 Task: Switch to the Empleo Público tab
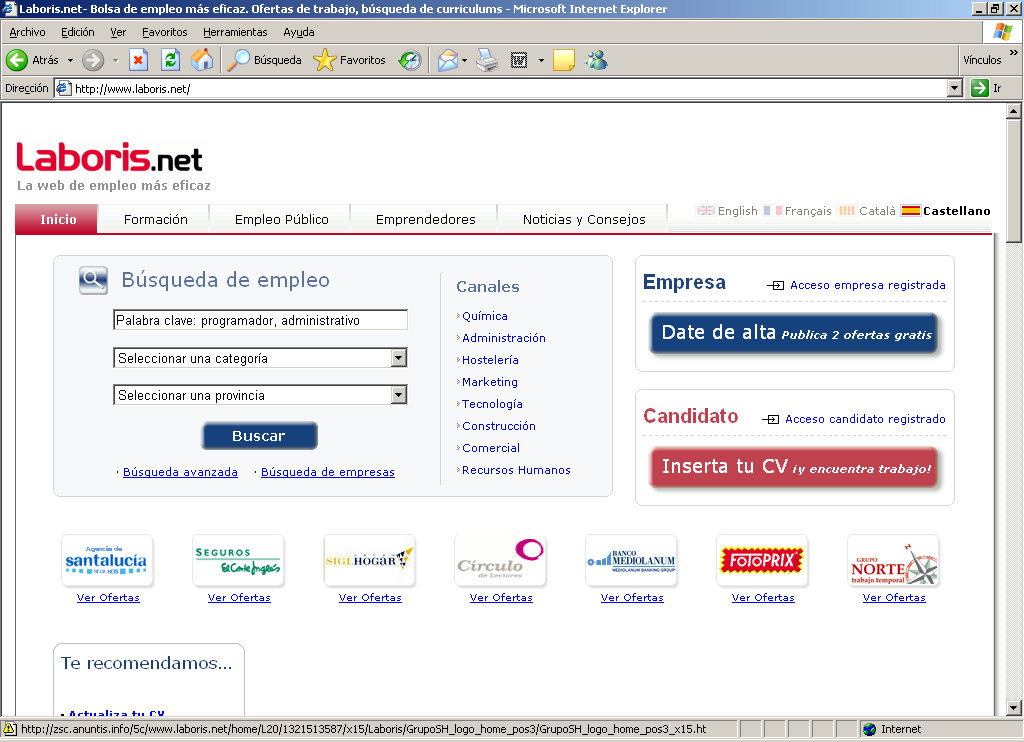[281, 219]
